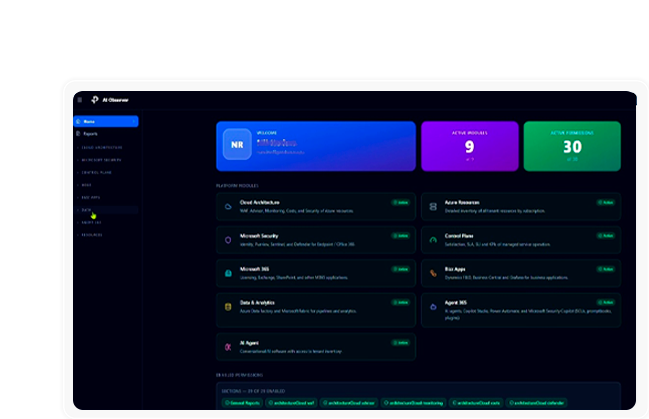Click the Active Permissions 30 card

[x=572, y=146]
